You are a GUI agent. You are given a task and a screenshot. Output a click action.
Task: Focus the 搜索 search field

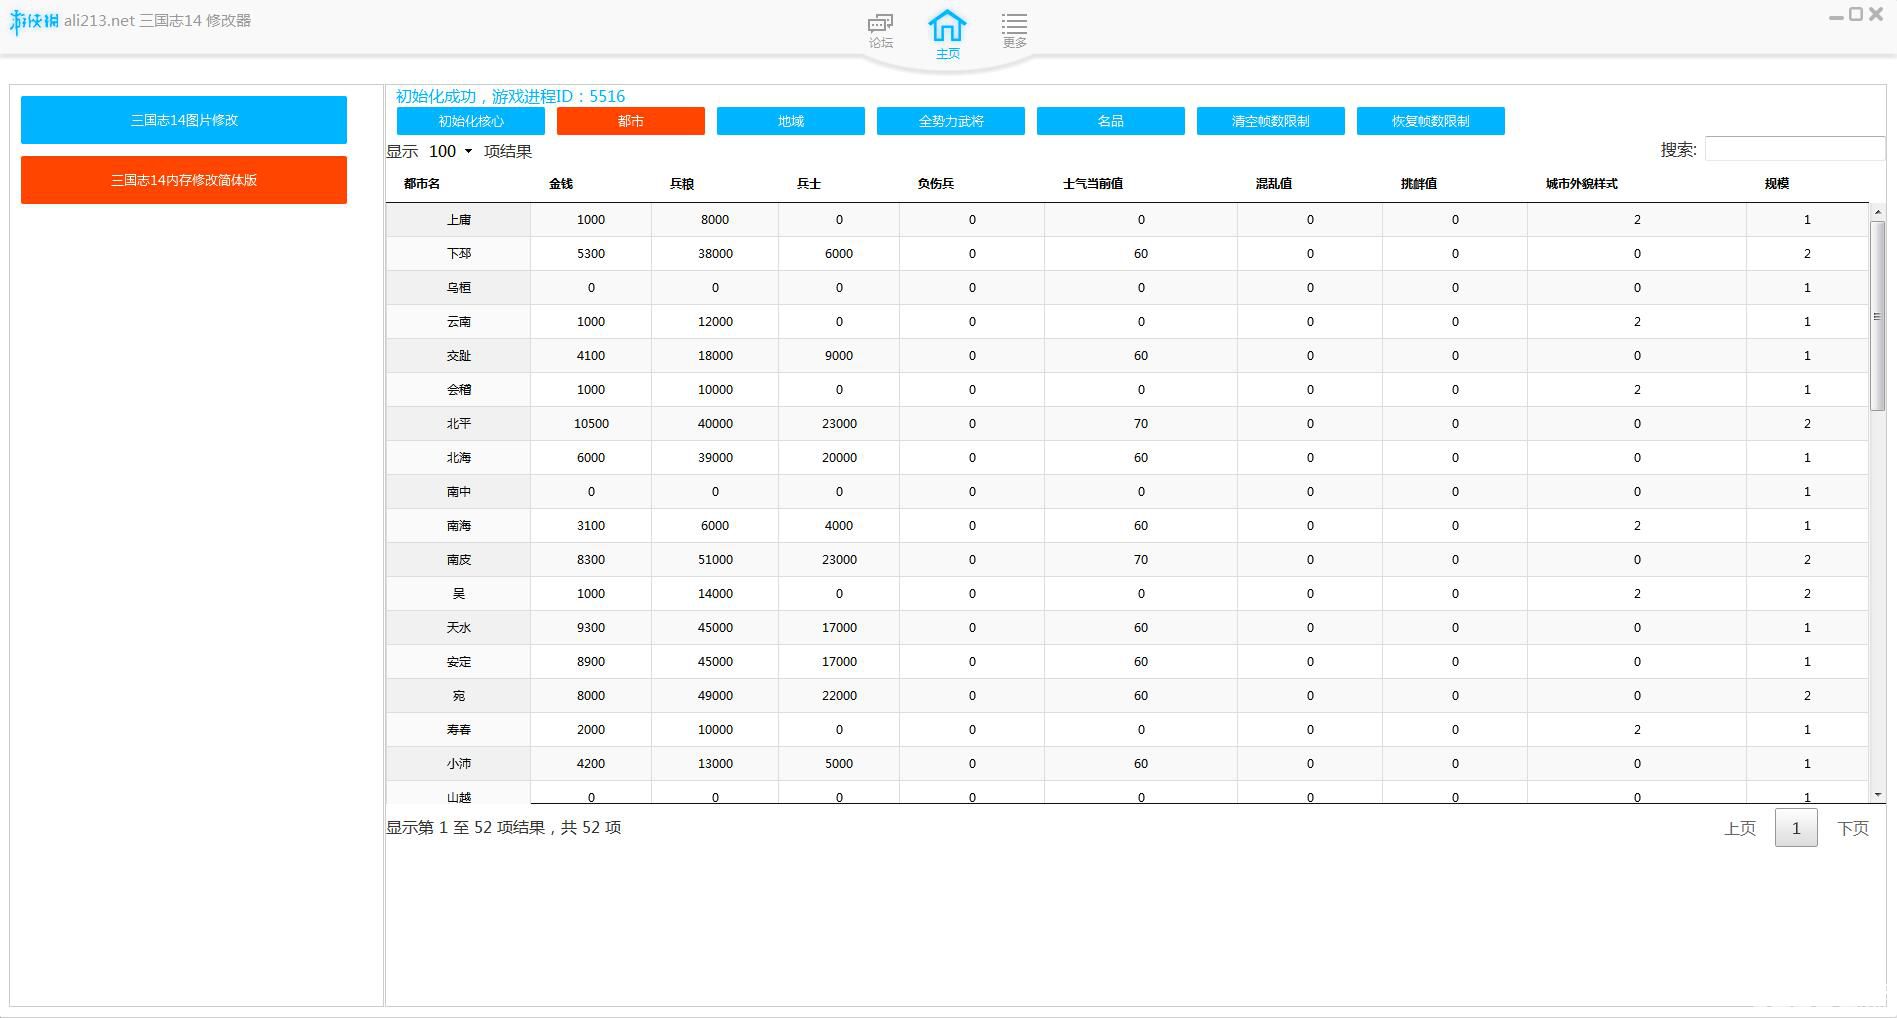tap(1795, 149)
